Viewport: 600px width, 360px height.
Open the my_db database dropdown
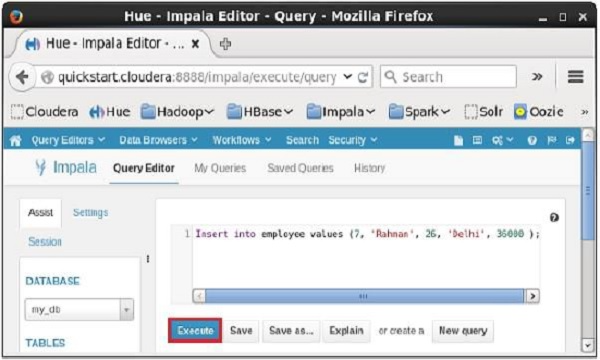pyautogui.click(x=79, y=309)
